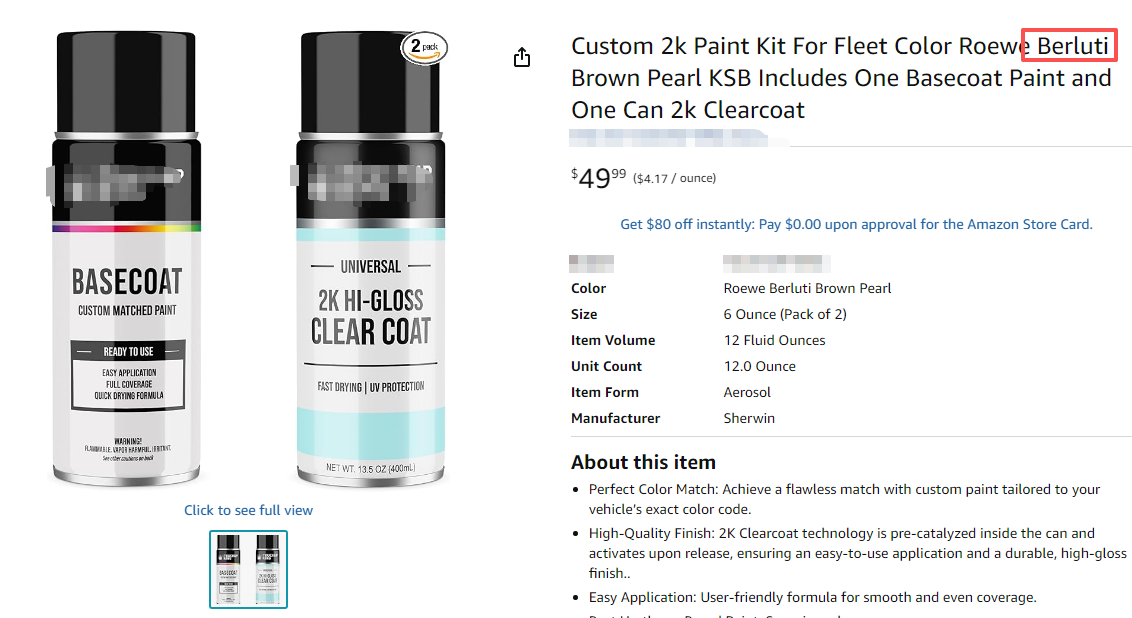Click the $49.99 price
1132x618 pixels.
[x=598, y=178]
